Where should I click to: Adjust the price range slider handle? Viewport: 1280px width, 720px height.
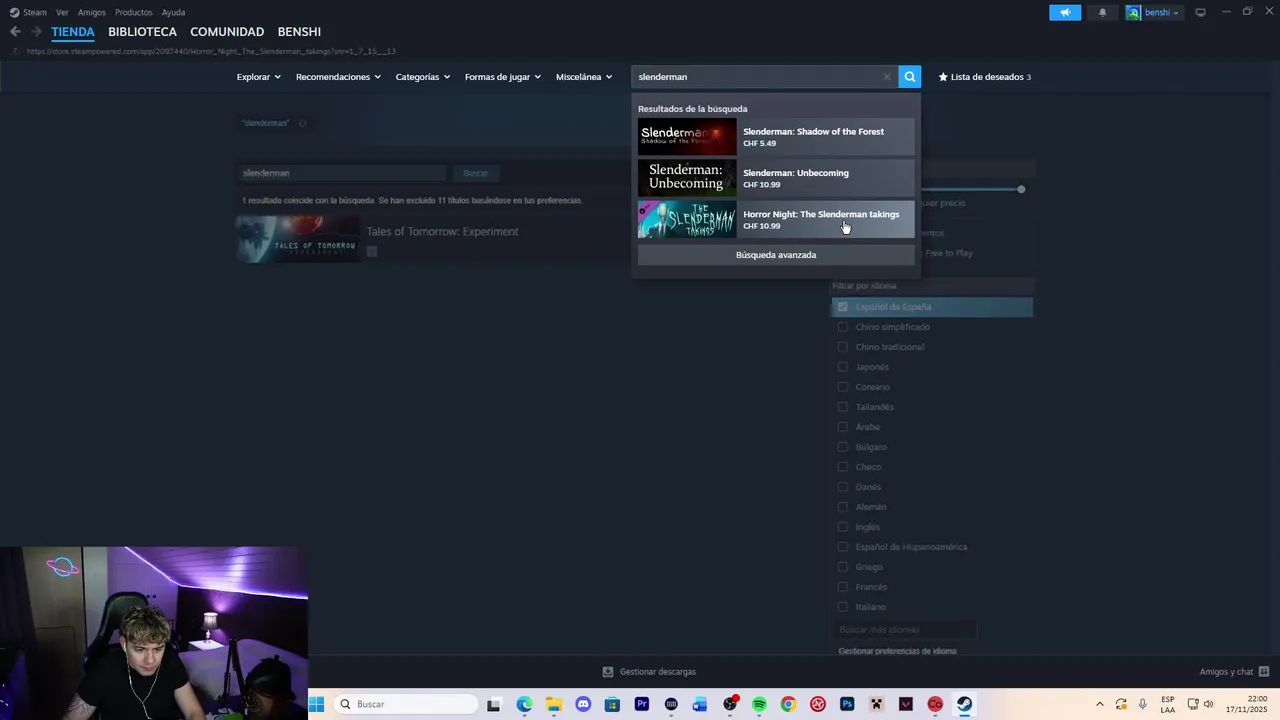(1021, 189)
